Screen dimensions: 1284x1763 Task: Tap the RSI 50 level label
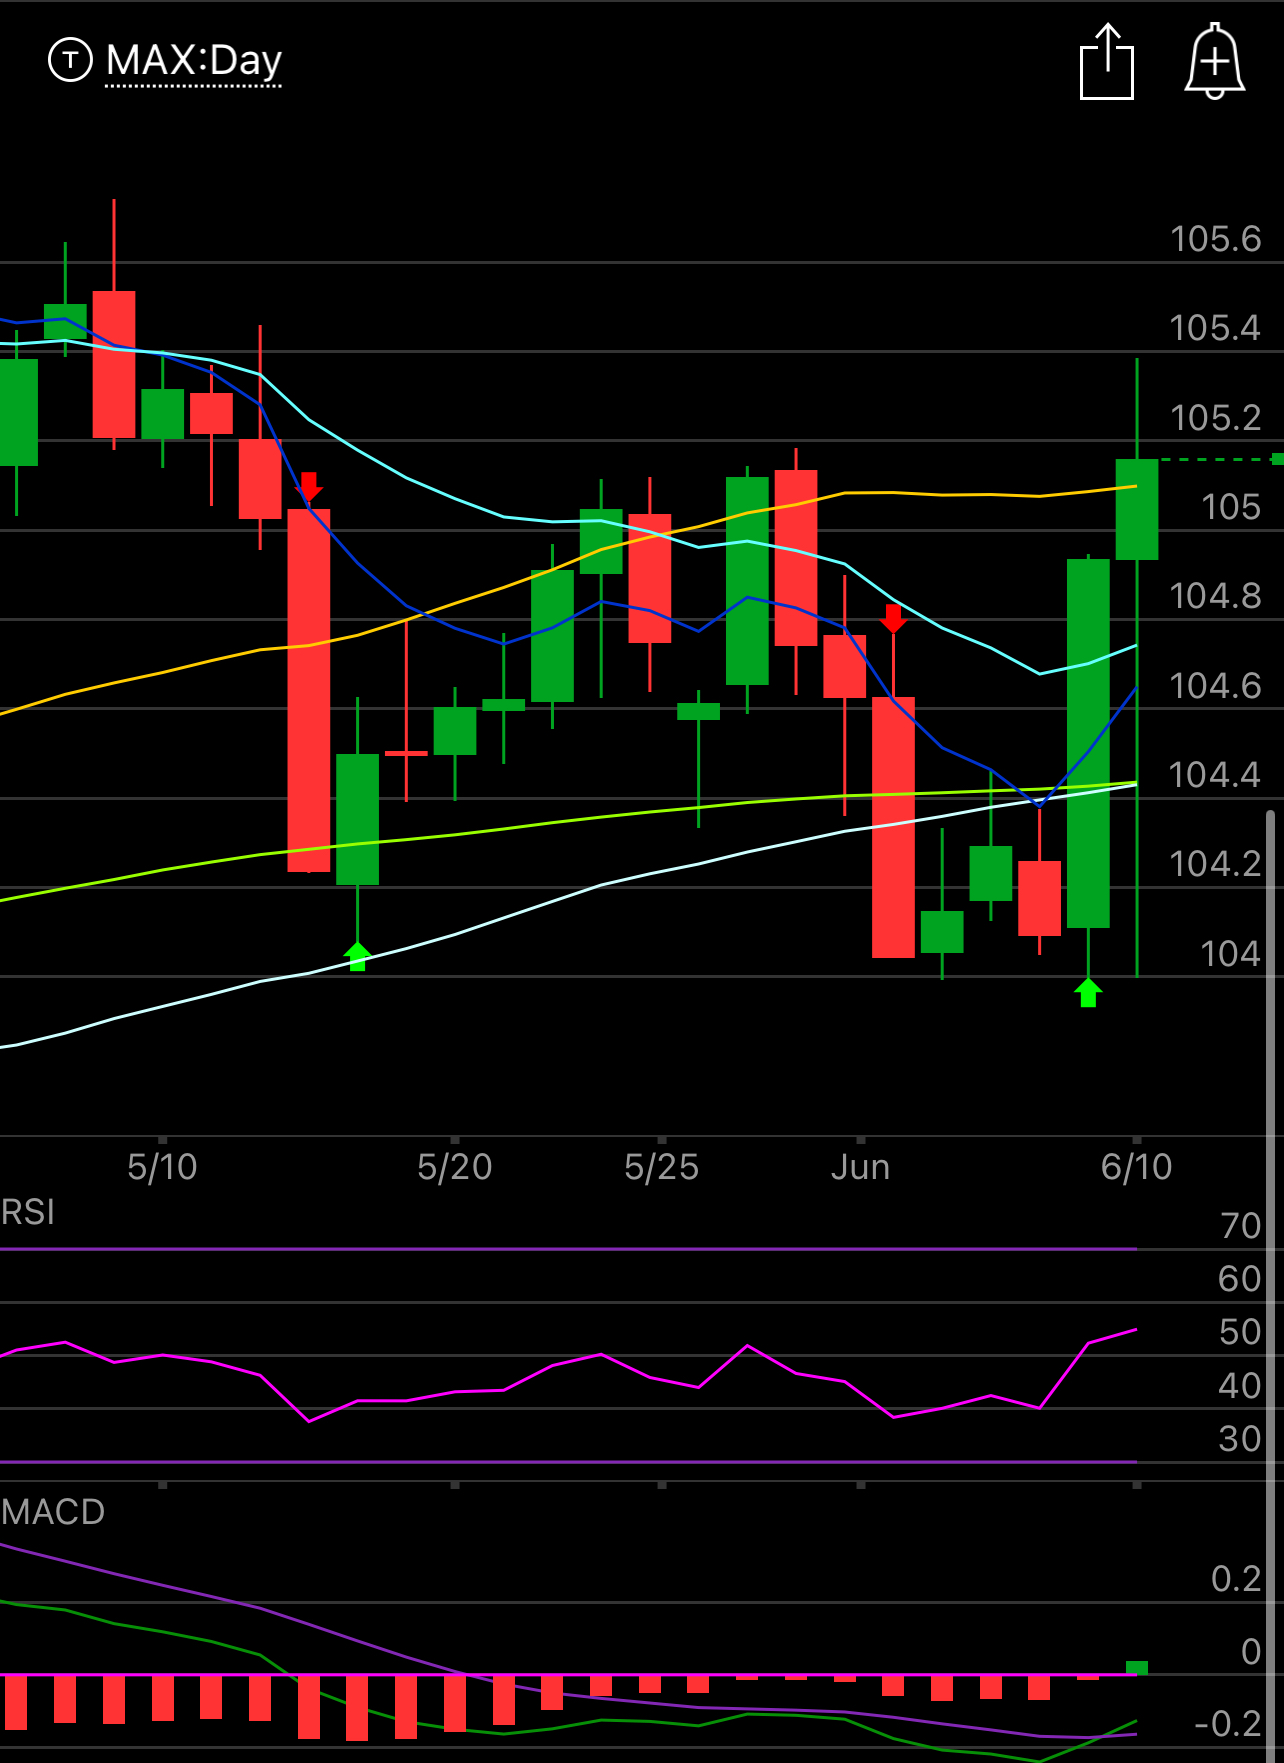point(1241,1332)
